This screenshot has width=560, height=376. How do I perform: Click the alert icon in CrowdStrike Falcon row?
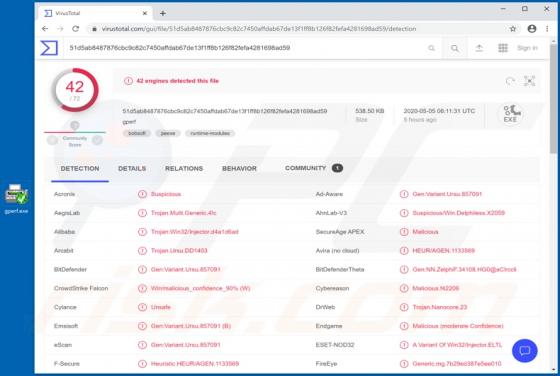pyautogui.click(x=142, y=288)
